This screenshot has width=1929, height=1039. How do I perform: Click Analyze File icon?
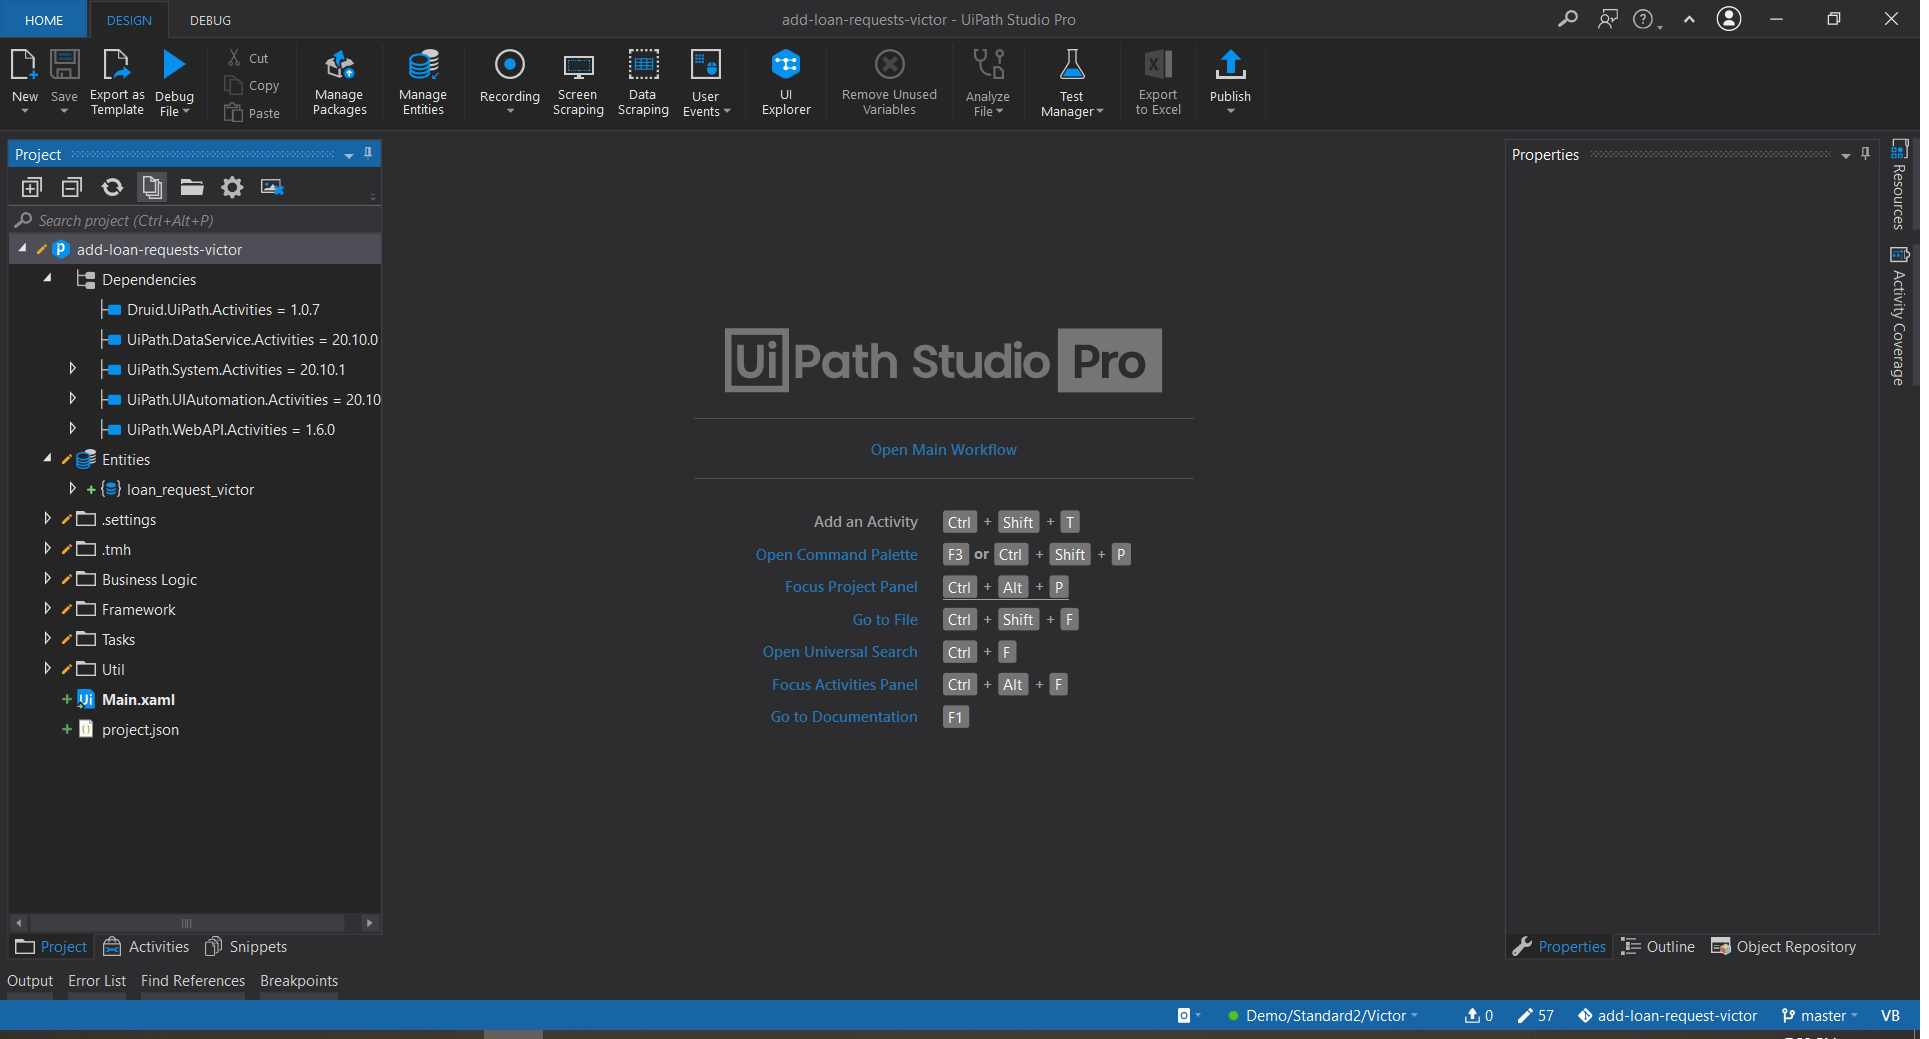coord(988,65)
